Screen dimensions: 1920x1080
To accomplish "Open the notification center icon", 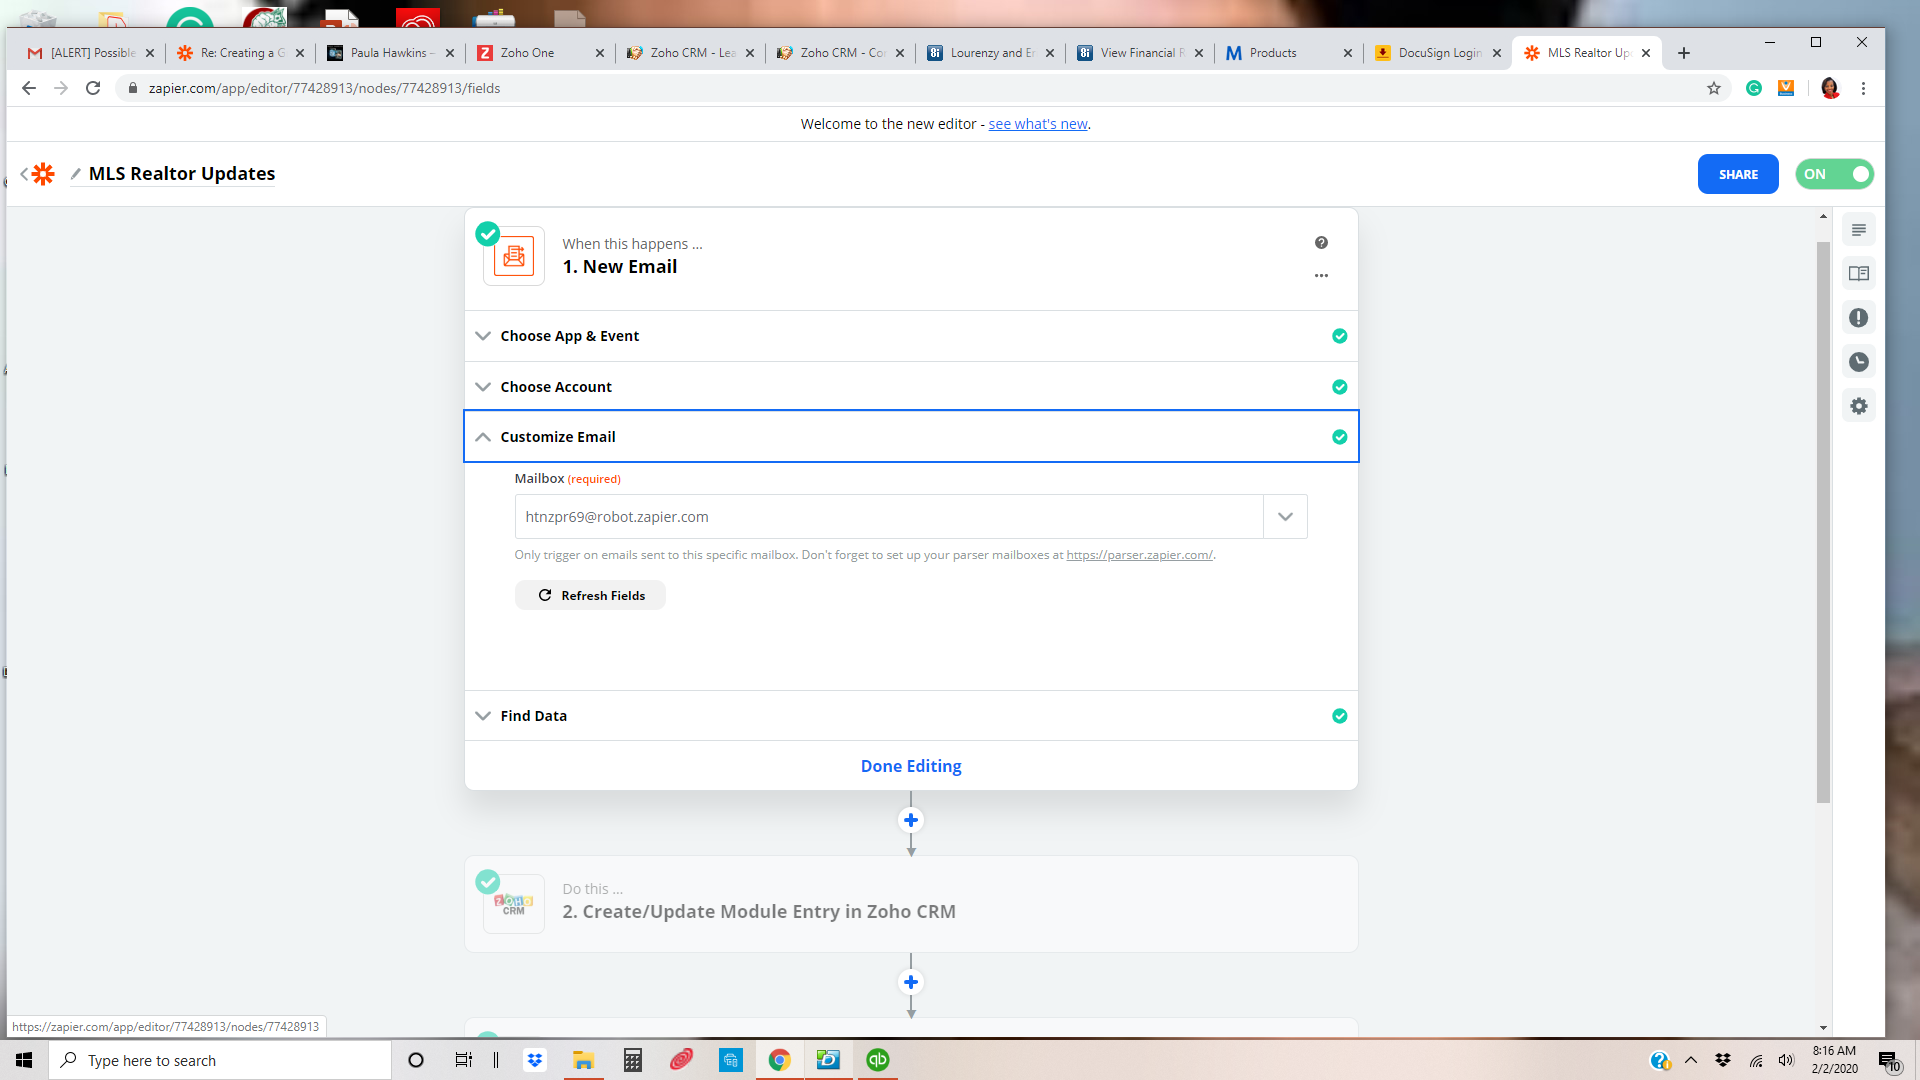I will point(1888,1061).
